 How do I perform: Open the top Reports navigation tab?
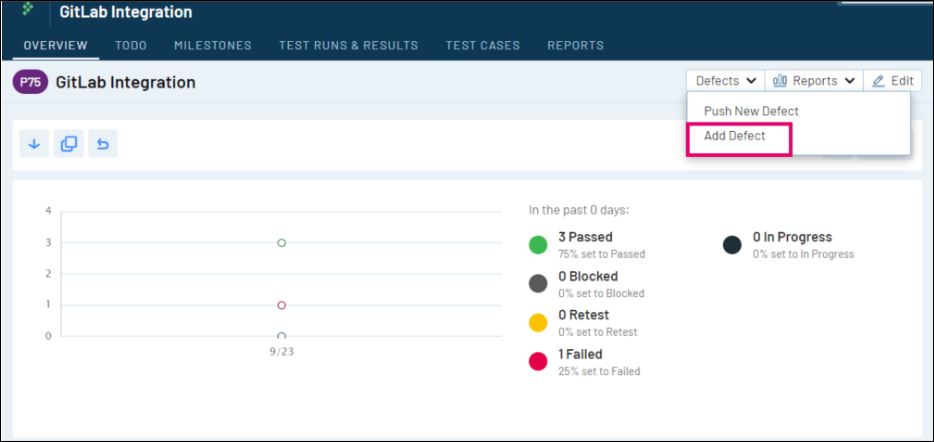pyautogui.click(x=575, y=45)
